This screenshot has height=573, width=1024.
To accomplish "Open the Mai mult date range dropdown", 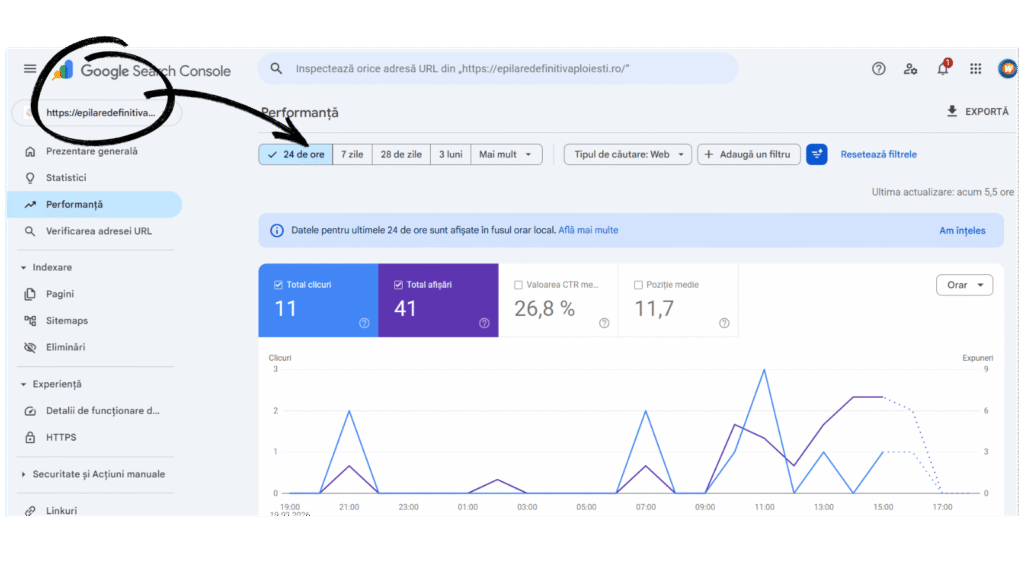I will [509, 154].
